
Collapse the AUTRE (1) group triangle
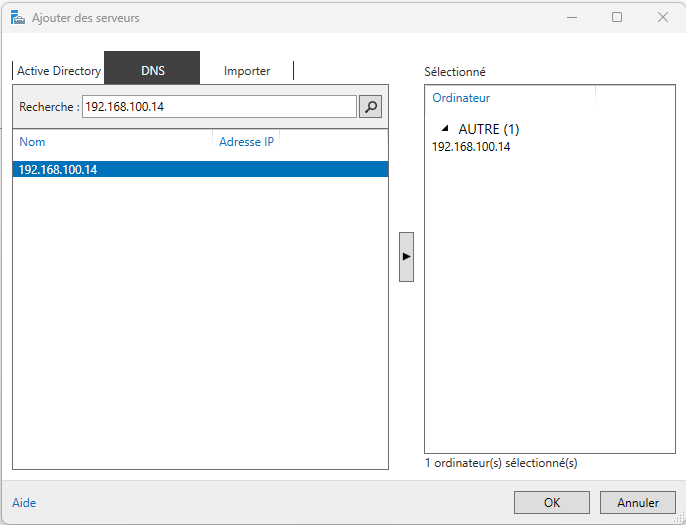click(x=445, y=129)
